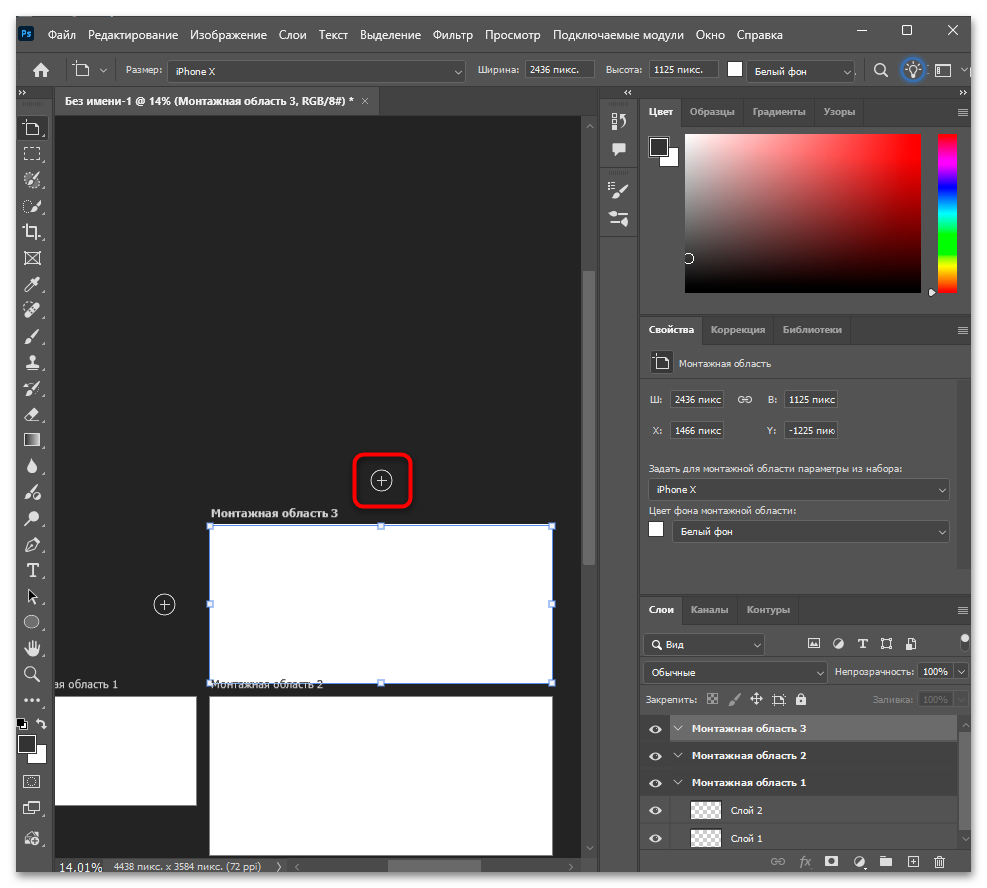The image size is (987, 888).
Task: Click the Pen tool icon
Action: [32, 544]
